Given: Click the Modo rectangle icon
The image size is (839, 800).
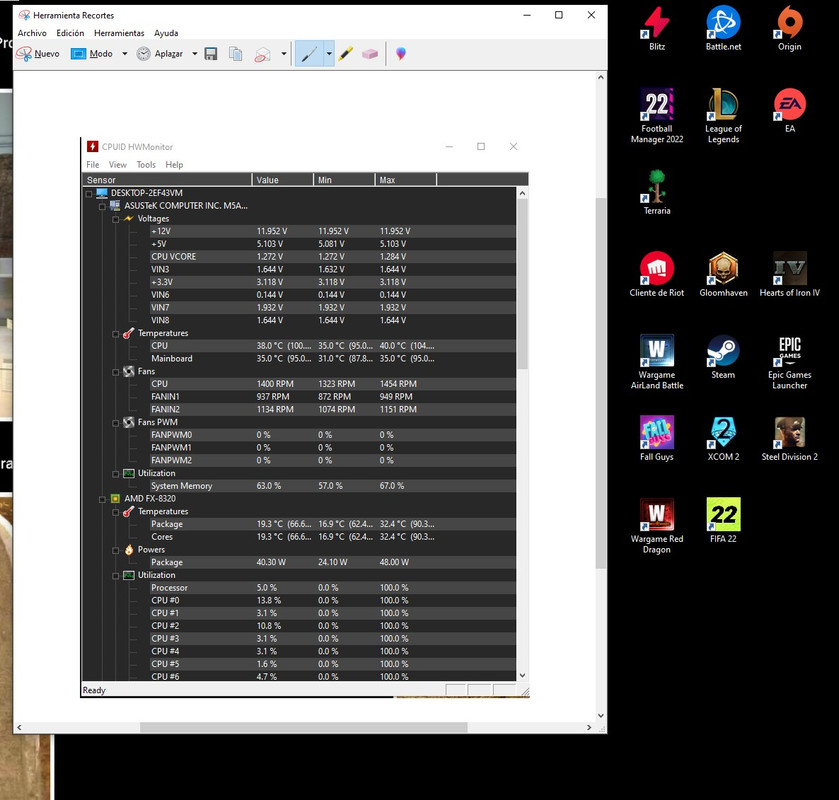Looking at the screenshot, I should click(x=78, y=54).
